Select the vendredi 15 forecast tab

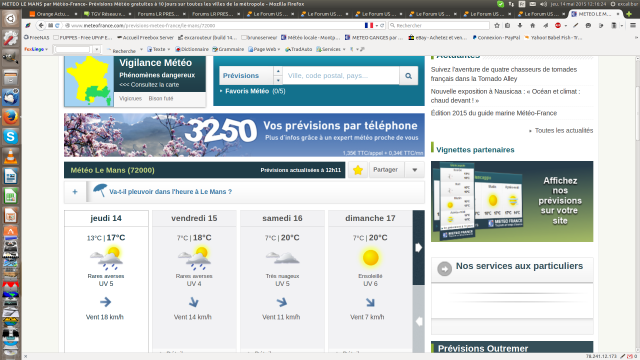coord(194,218)
